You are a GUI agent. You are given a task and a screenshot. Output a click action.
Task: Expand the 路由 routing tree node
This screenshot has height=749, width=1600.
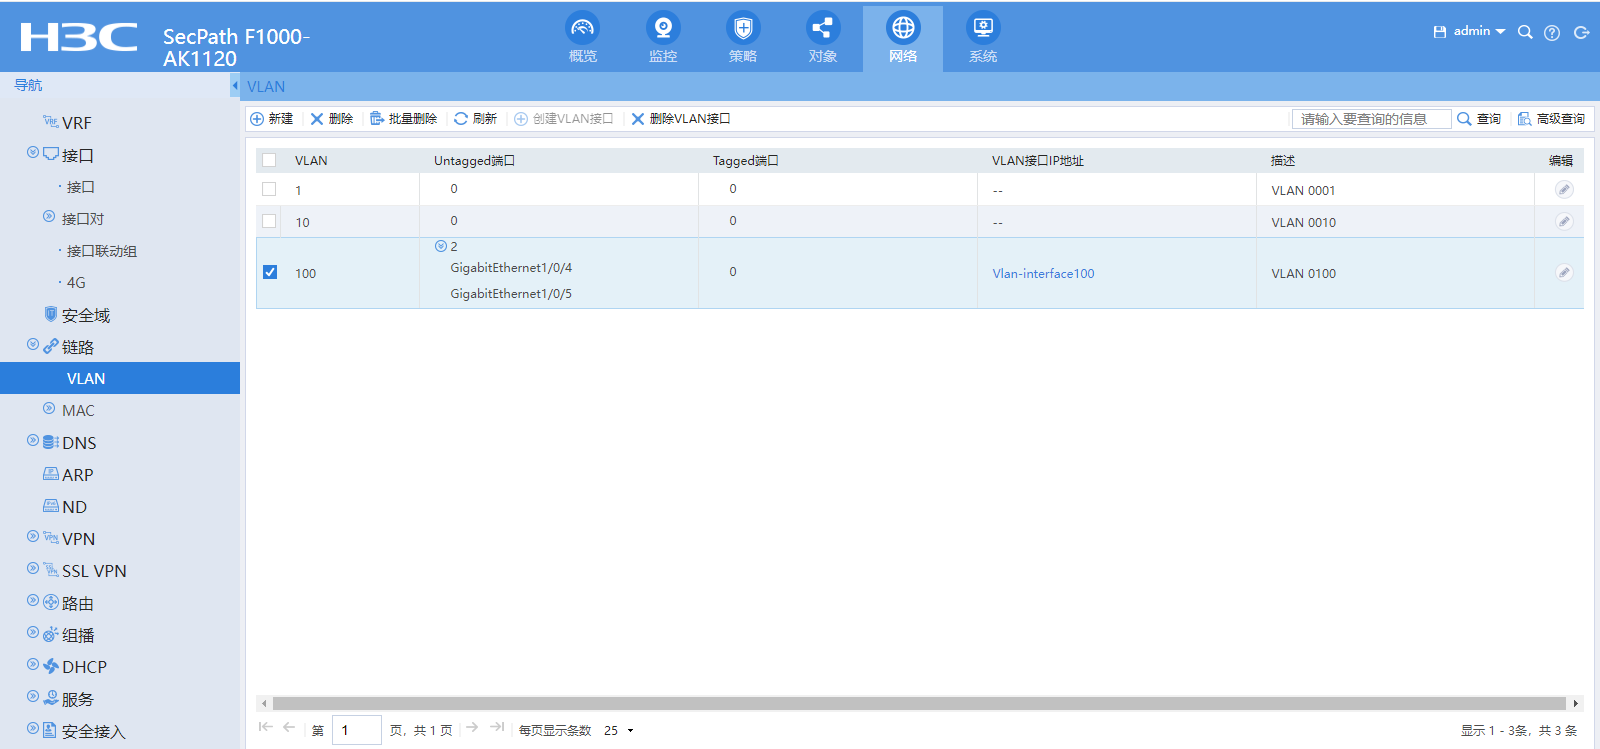[33, 601]
